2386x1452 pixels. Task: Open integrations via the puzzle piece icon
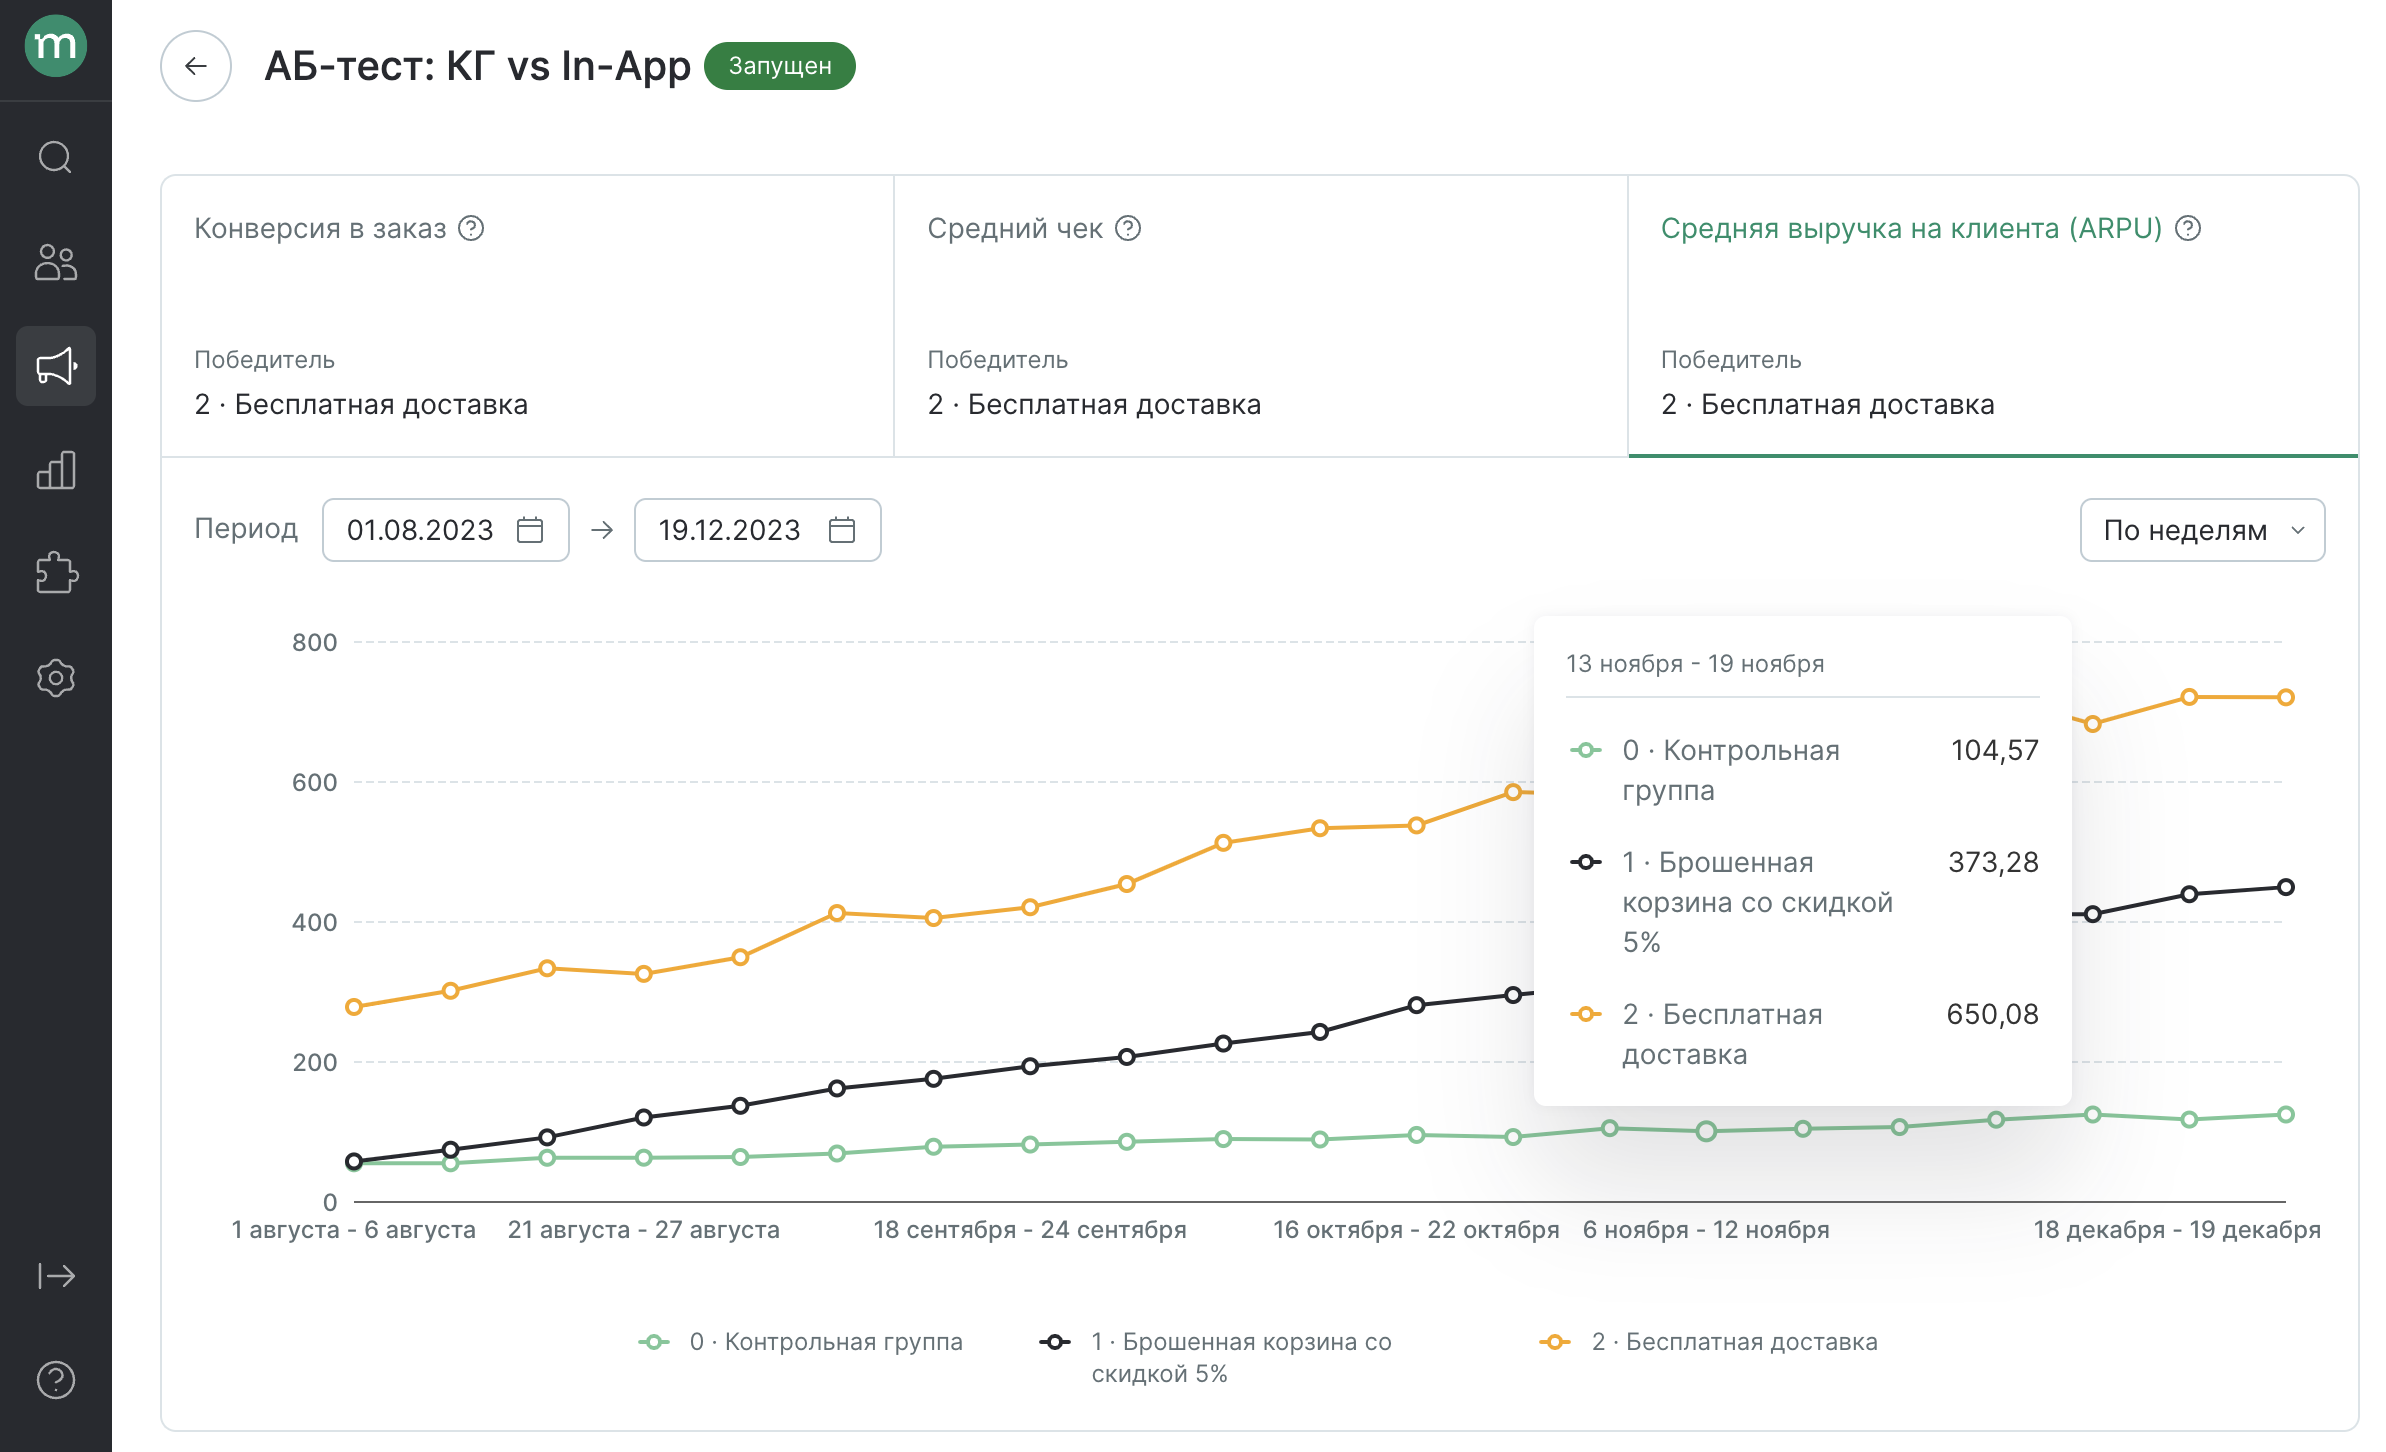(x=56, y=574)
